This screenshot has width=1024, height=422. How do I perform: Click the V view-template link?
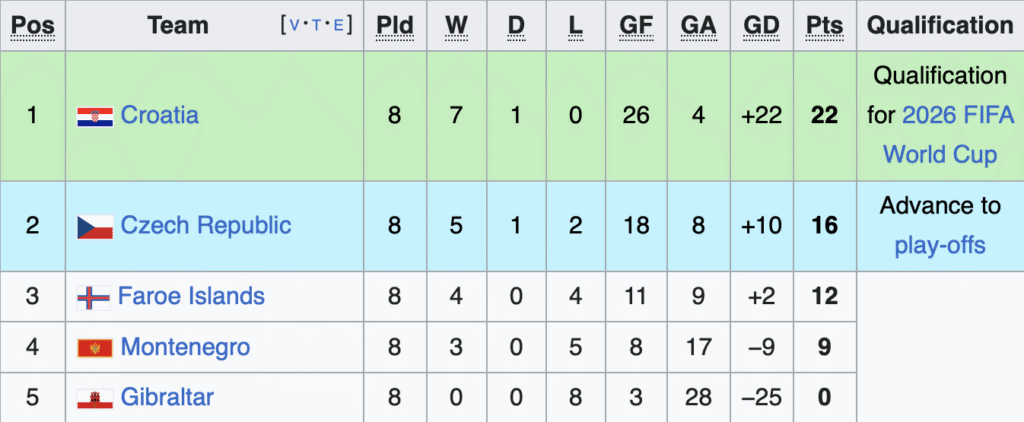pyautogui.click(x=299, y=26)
